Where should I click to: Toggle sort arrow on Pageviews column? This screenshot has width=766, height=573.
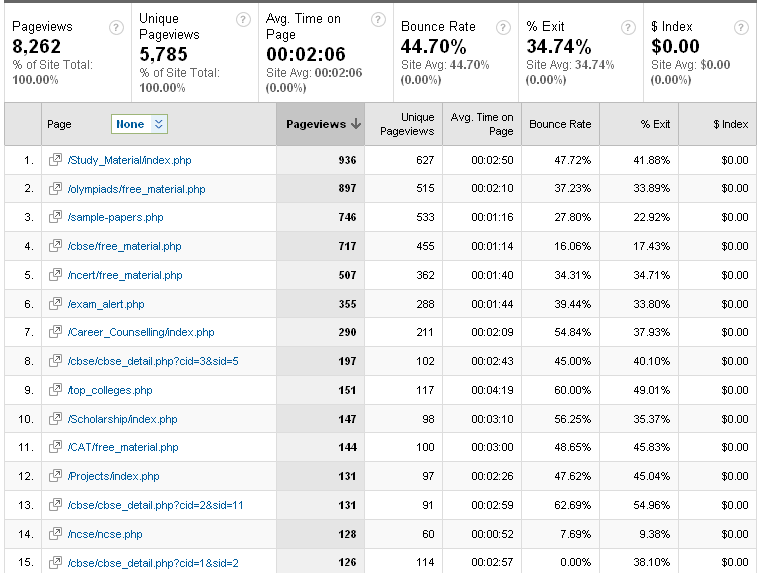[356, 124]
